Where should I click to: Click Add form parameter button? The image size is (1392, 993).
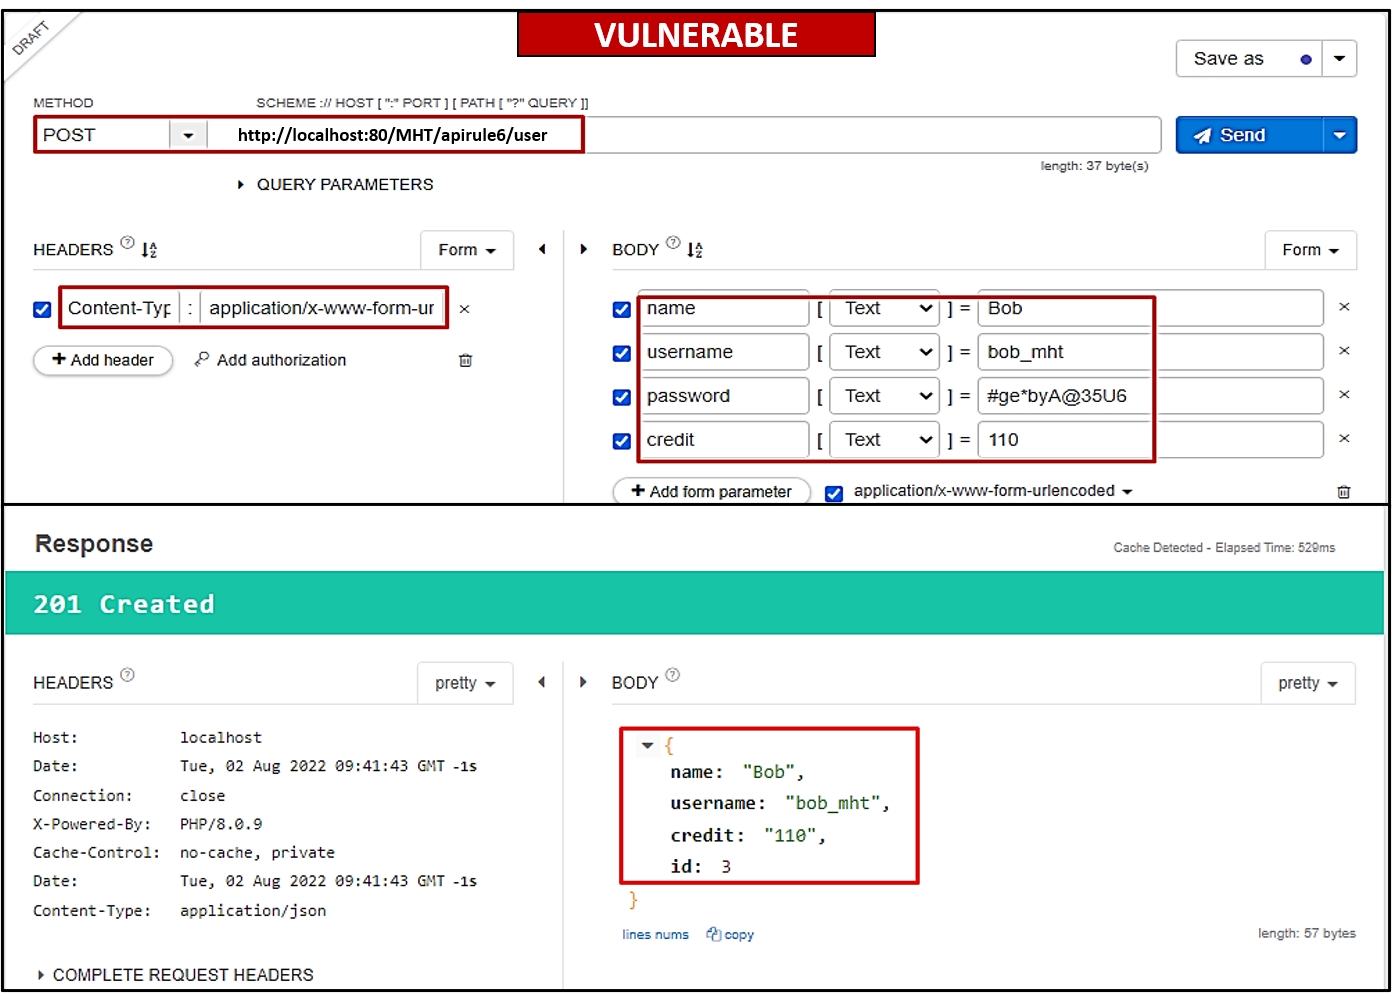point(711,491)
